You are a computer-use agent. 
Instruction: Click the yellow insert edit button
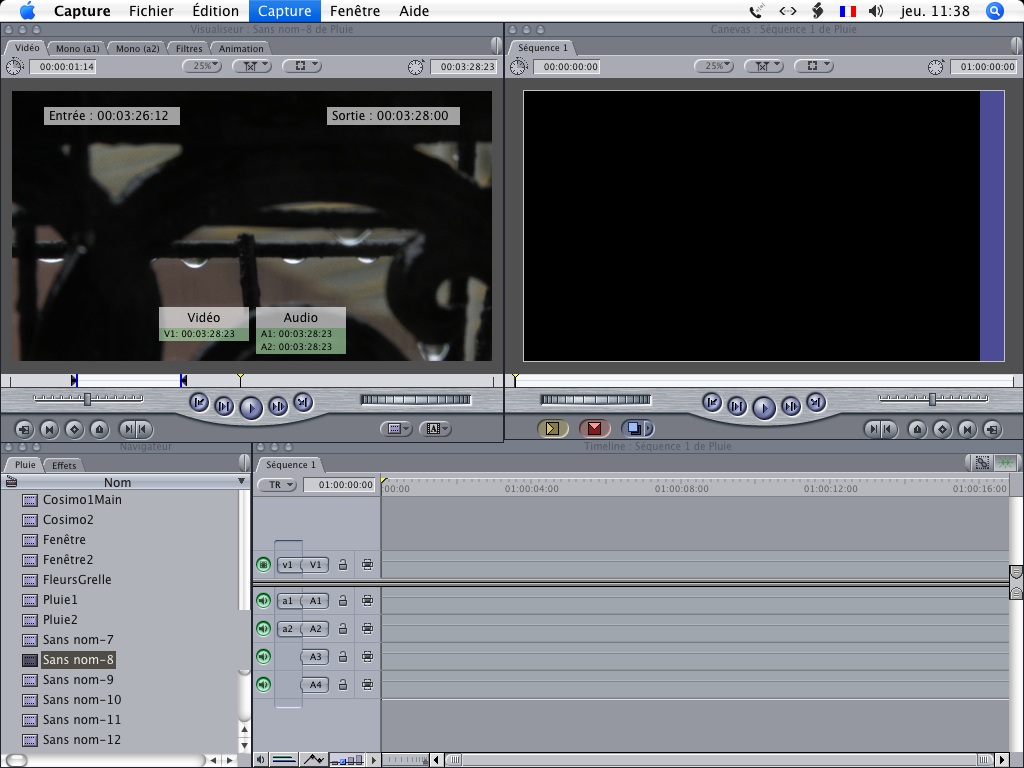552,429
